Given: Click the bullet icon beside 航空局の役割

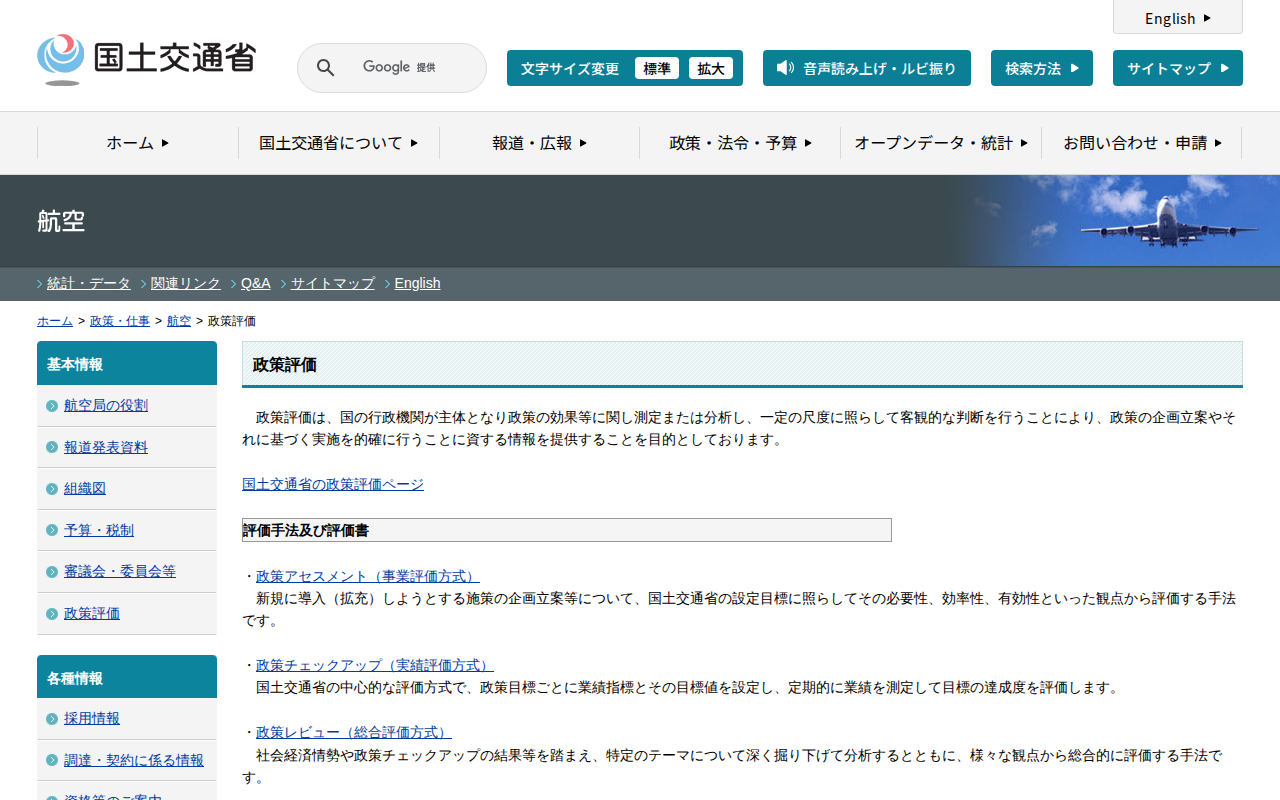Looking at the screenshot, I should (x=52, y=406).
